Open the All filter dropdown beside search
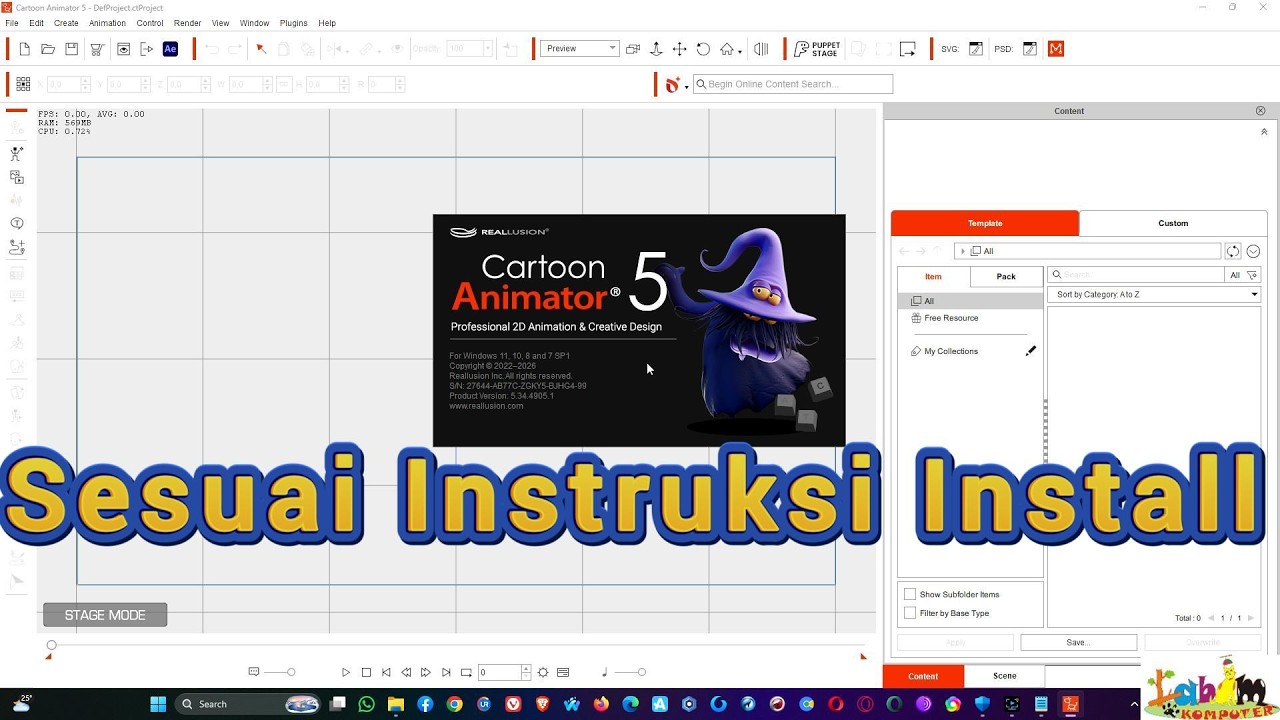 point(1243,275)
